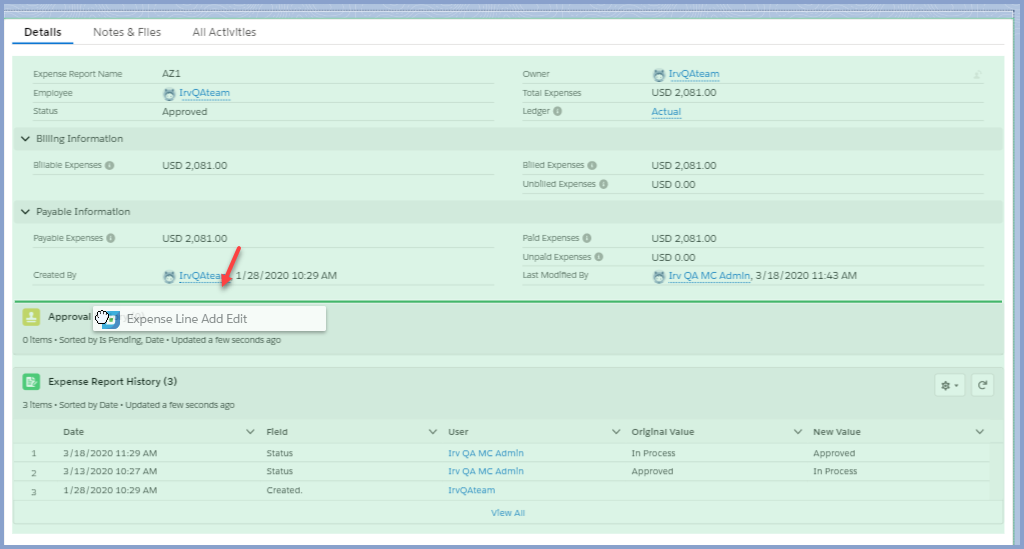Click the Unbilled Expenses info icon
Image resolution: width=1024 pixels, height=549 pixels.
click(603, 184)
